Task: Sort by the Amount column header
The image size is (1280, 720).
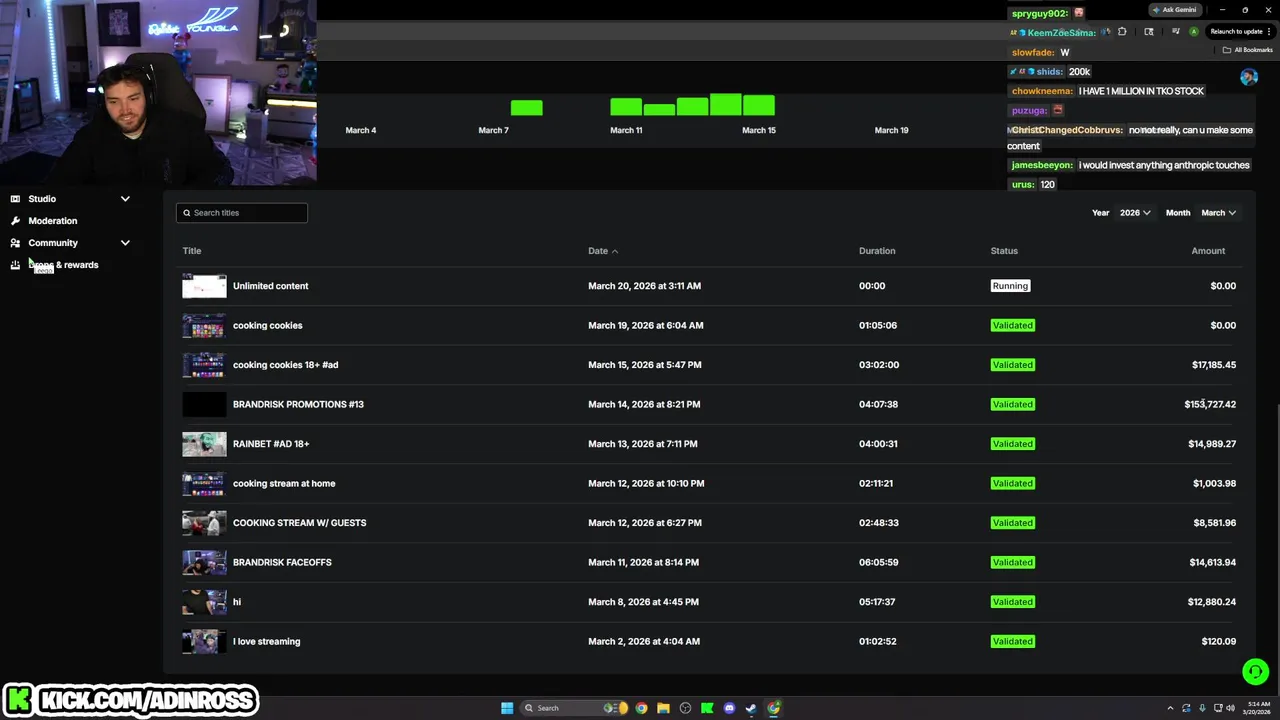Action: [x=1208, y=251]
